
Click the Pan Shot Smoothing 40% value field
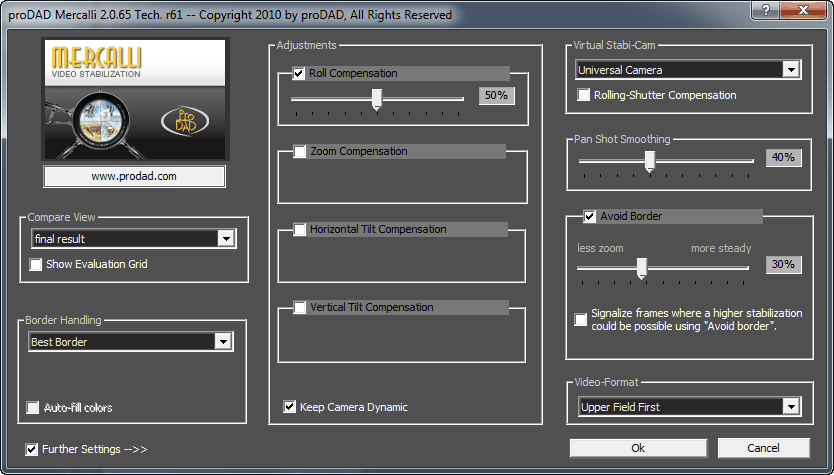coord(783,157)
